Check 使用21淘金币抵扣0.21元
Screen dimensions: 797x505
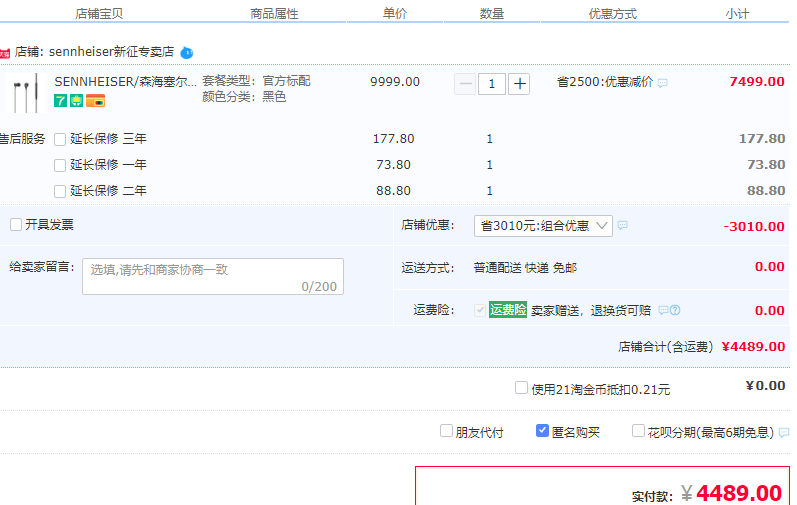tap(521, 388)
